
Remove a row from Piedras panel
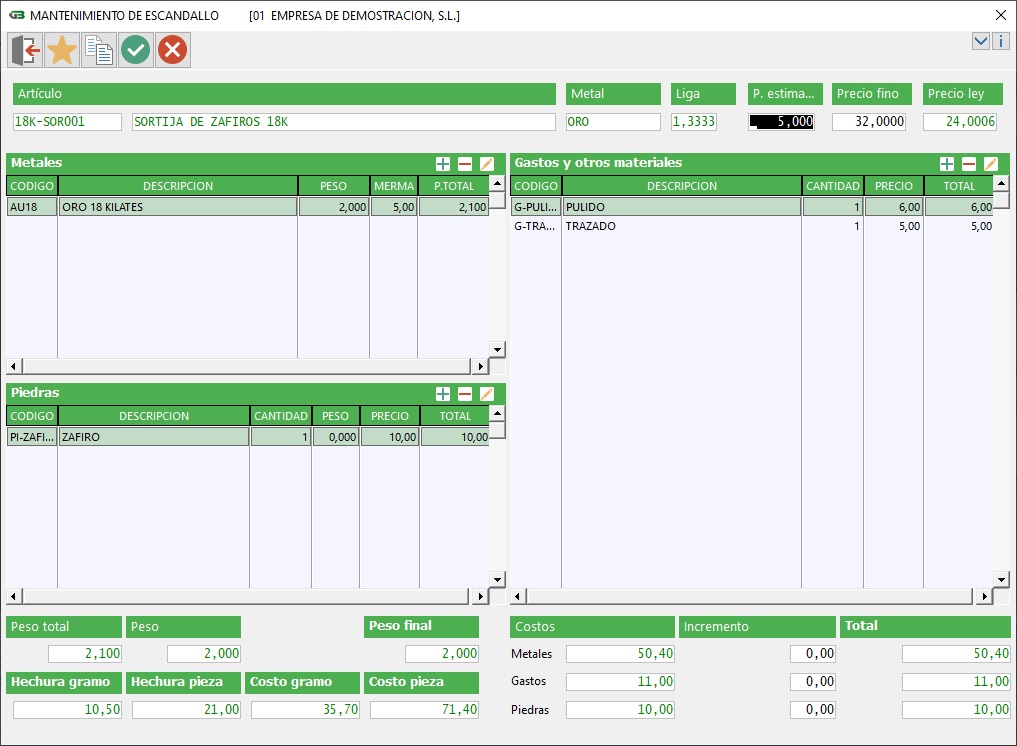click(x=465, y=394)
